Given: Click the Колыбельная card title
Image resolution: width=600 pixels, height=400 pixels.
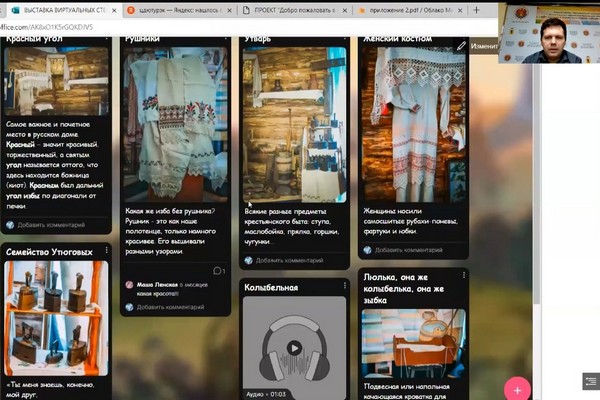Looking at the screenshot, I should pos(271,287).
